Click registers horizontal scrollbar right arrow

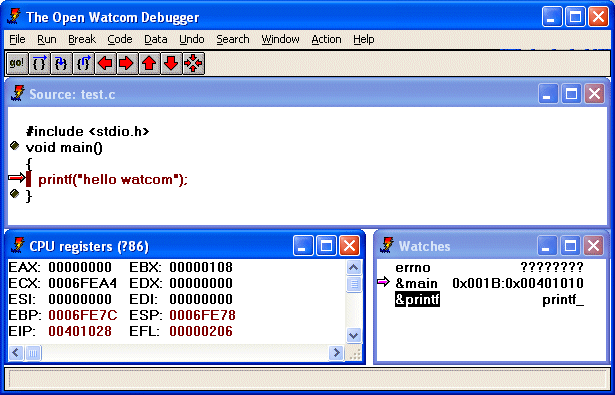pyautogui.click(x=336, y=353)
